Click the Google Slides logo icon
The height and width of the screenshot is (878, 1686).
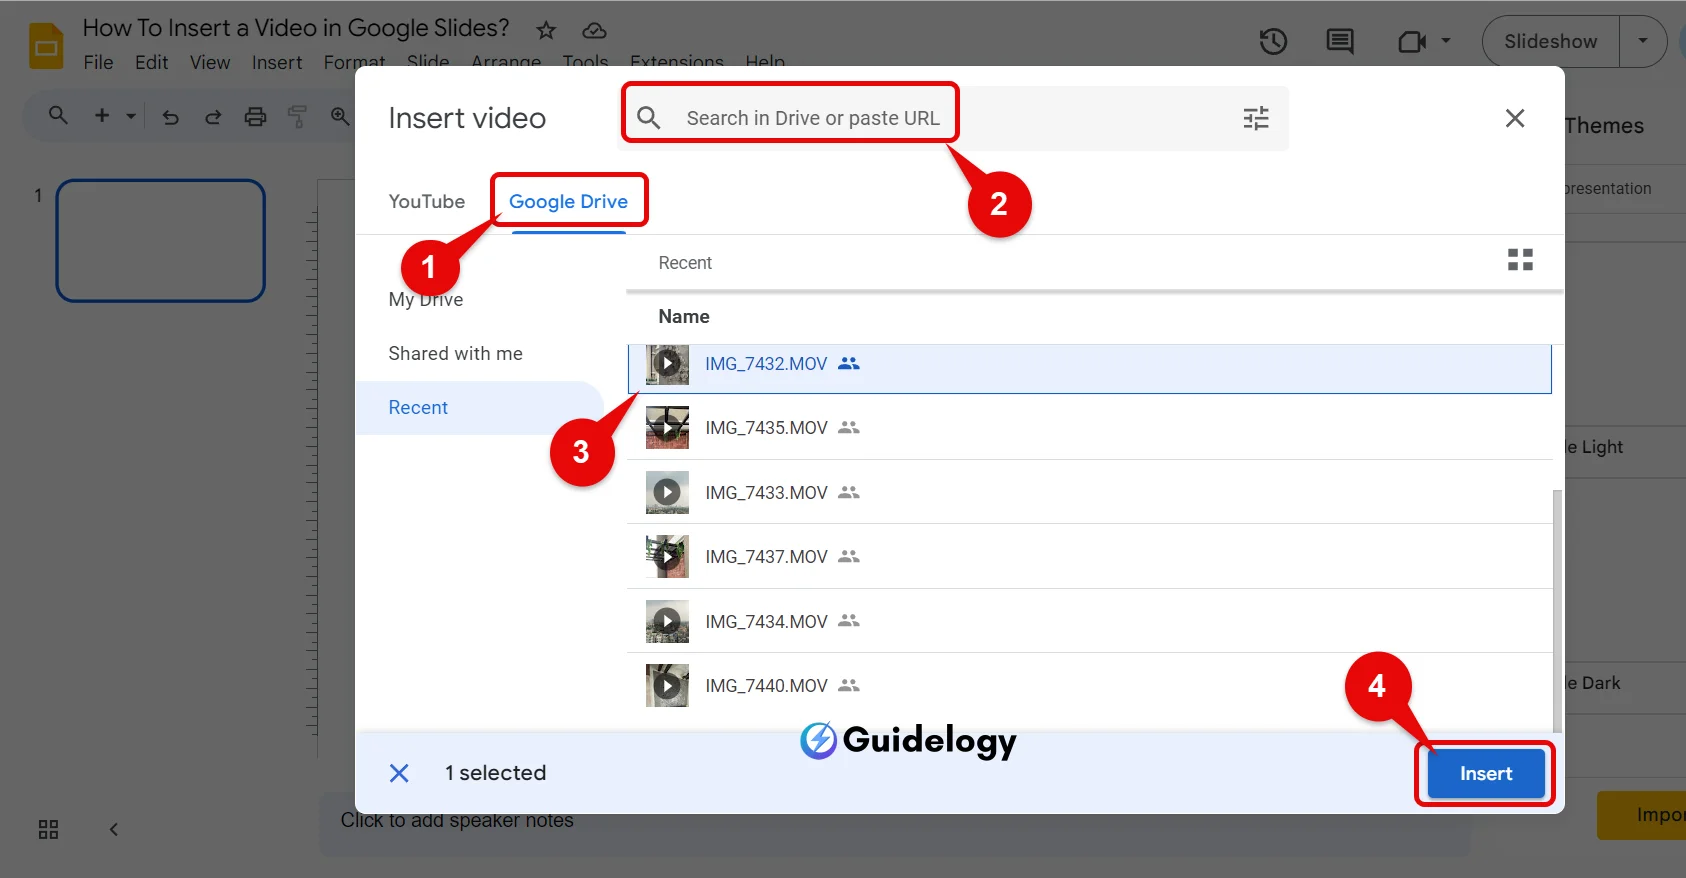coord(46,47)
